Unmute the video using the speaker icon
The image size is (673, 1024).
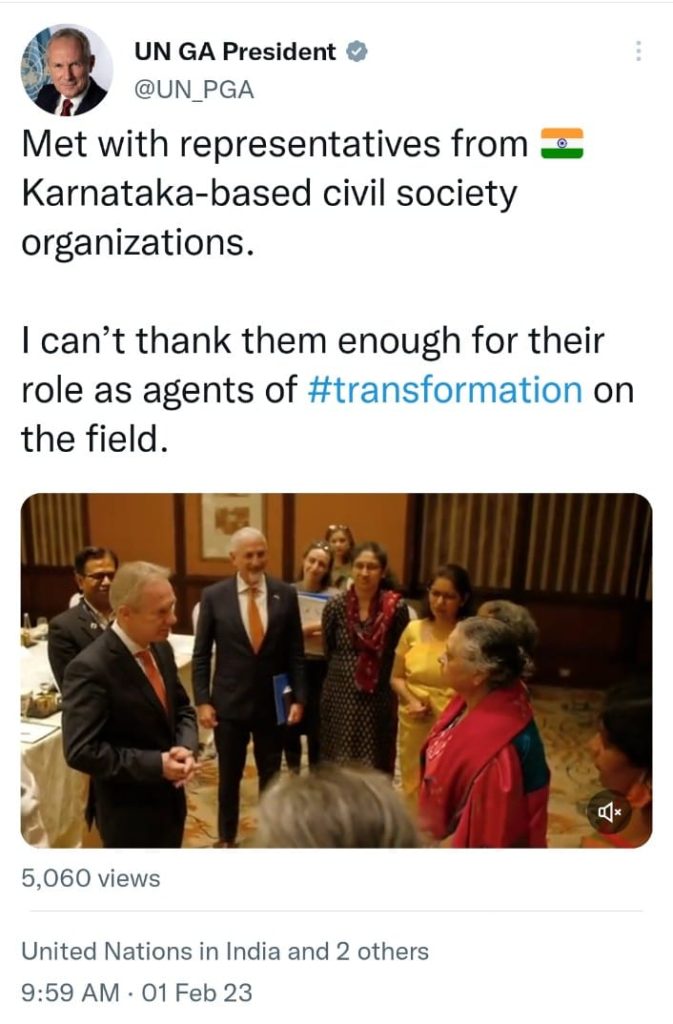pyautogui.click(x=610, y=812)
